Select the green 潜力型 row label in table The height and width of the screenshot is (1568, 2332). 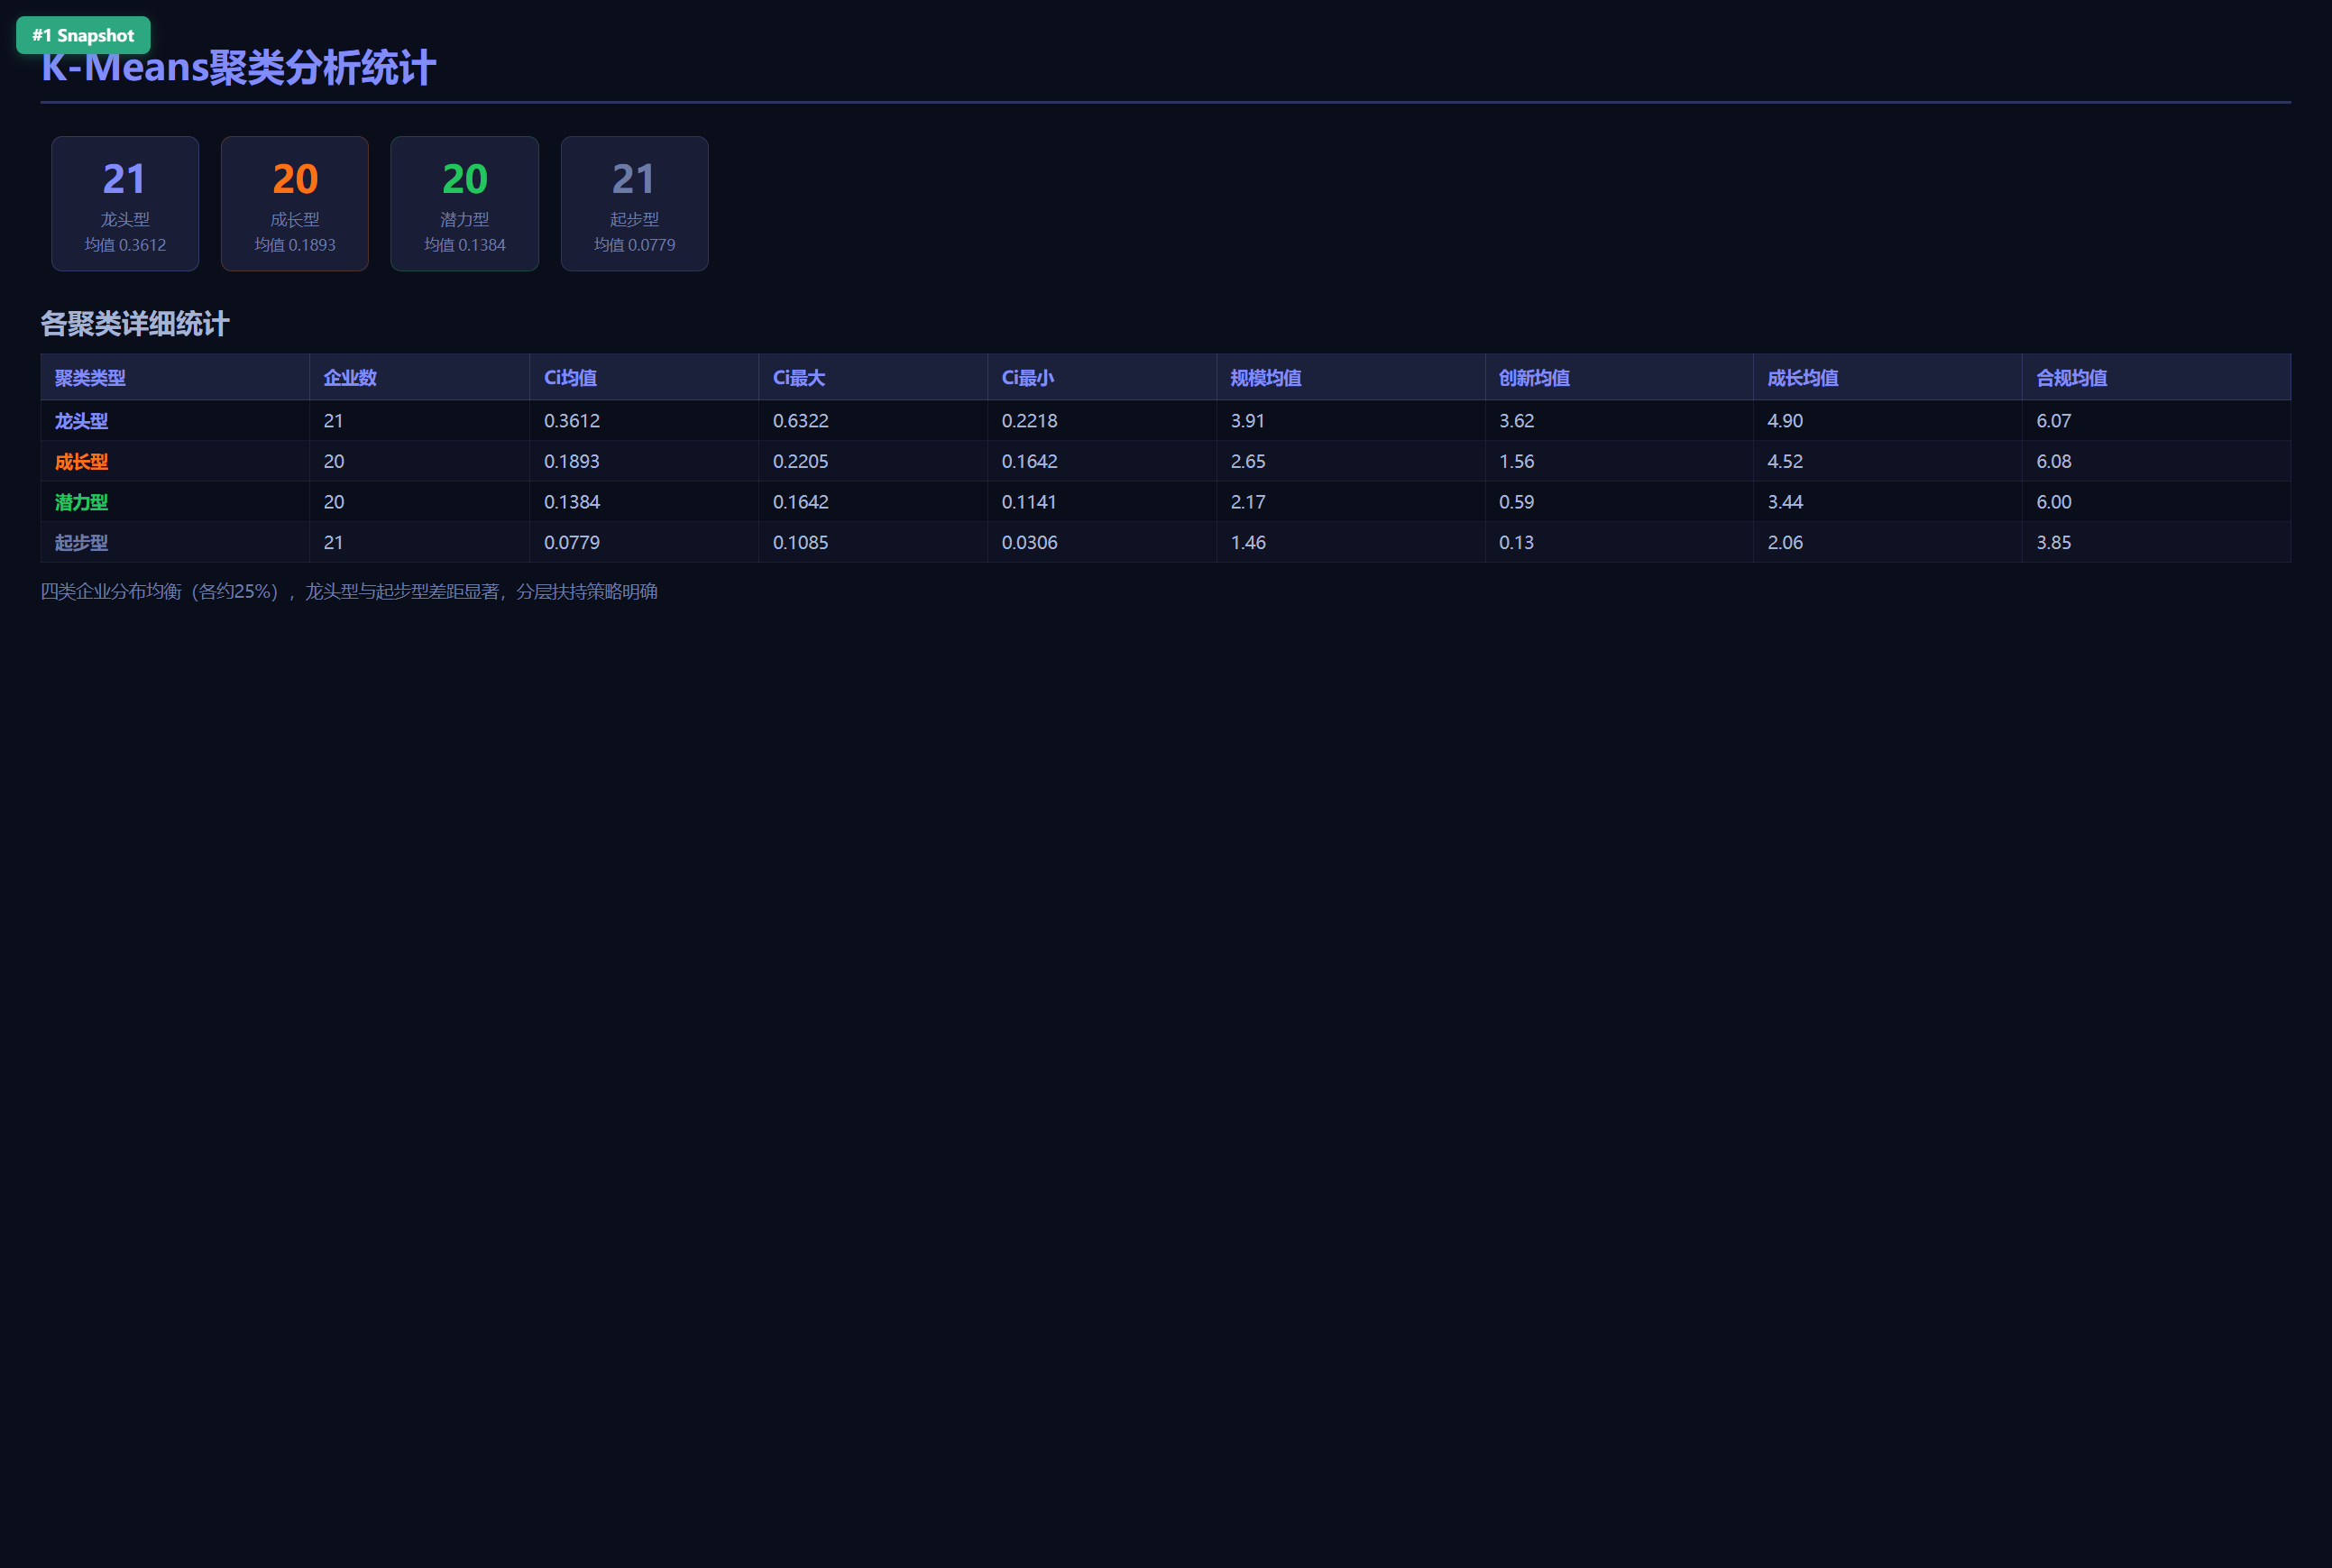[81, 502]
